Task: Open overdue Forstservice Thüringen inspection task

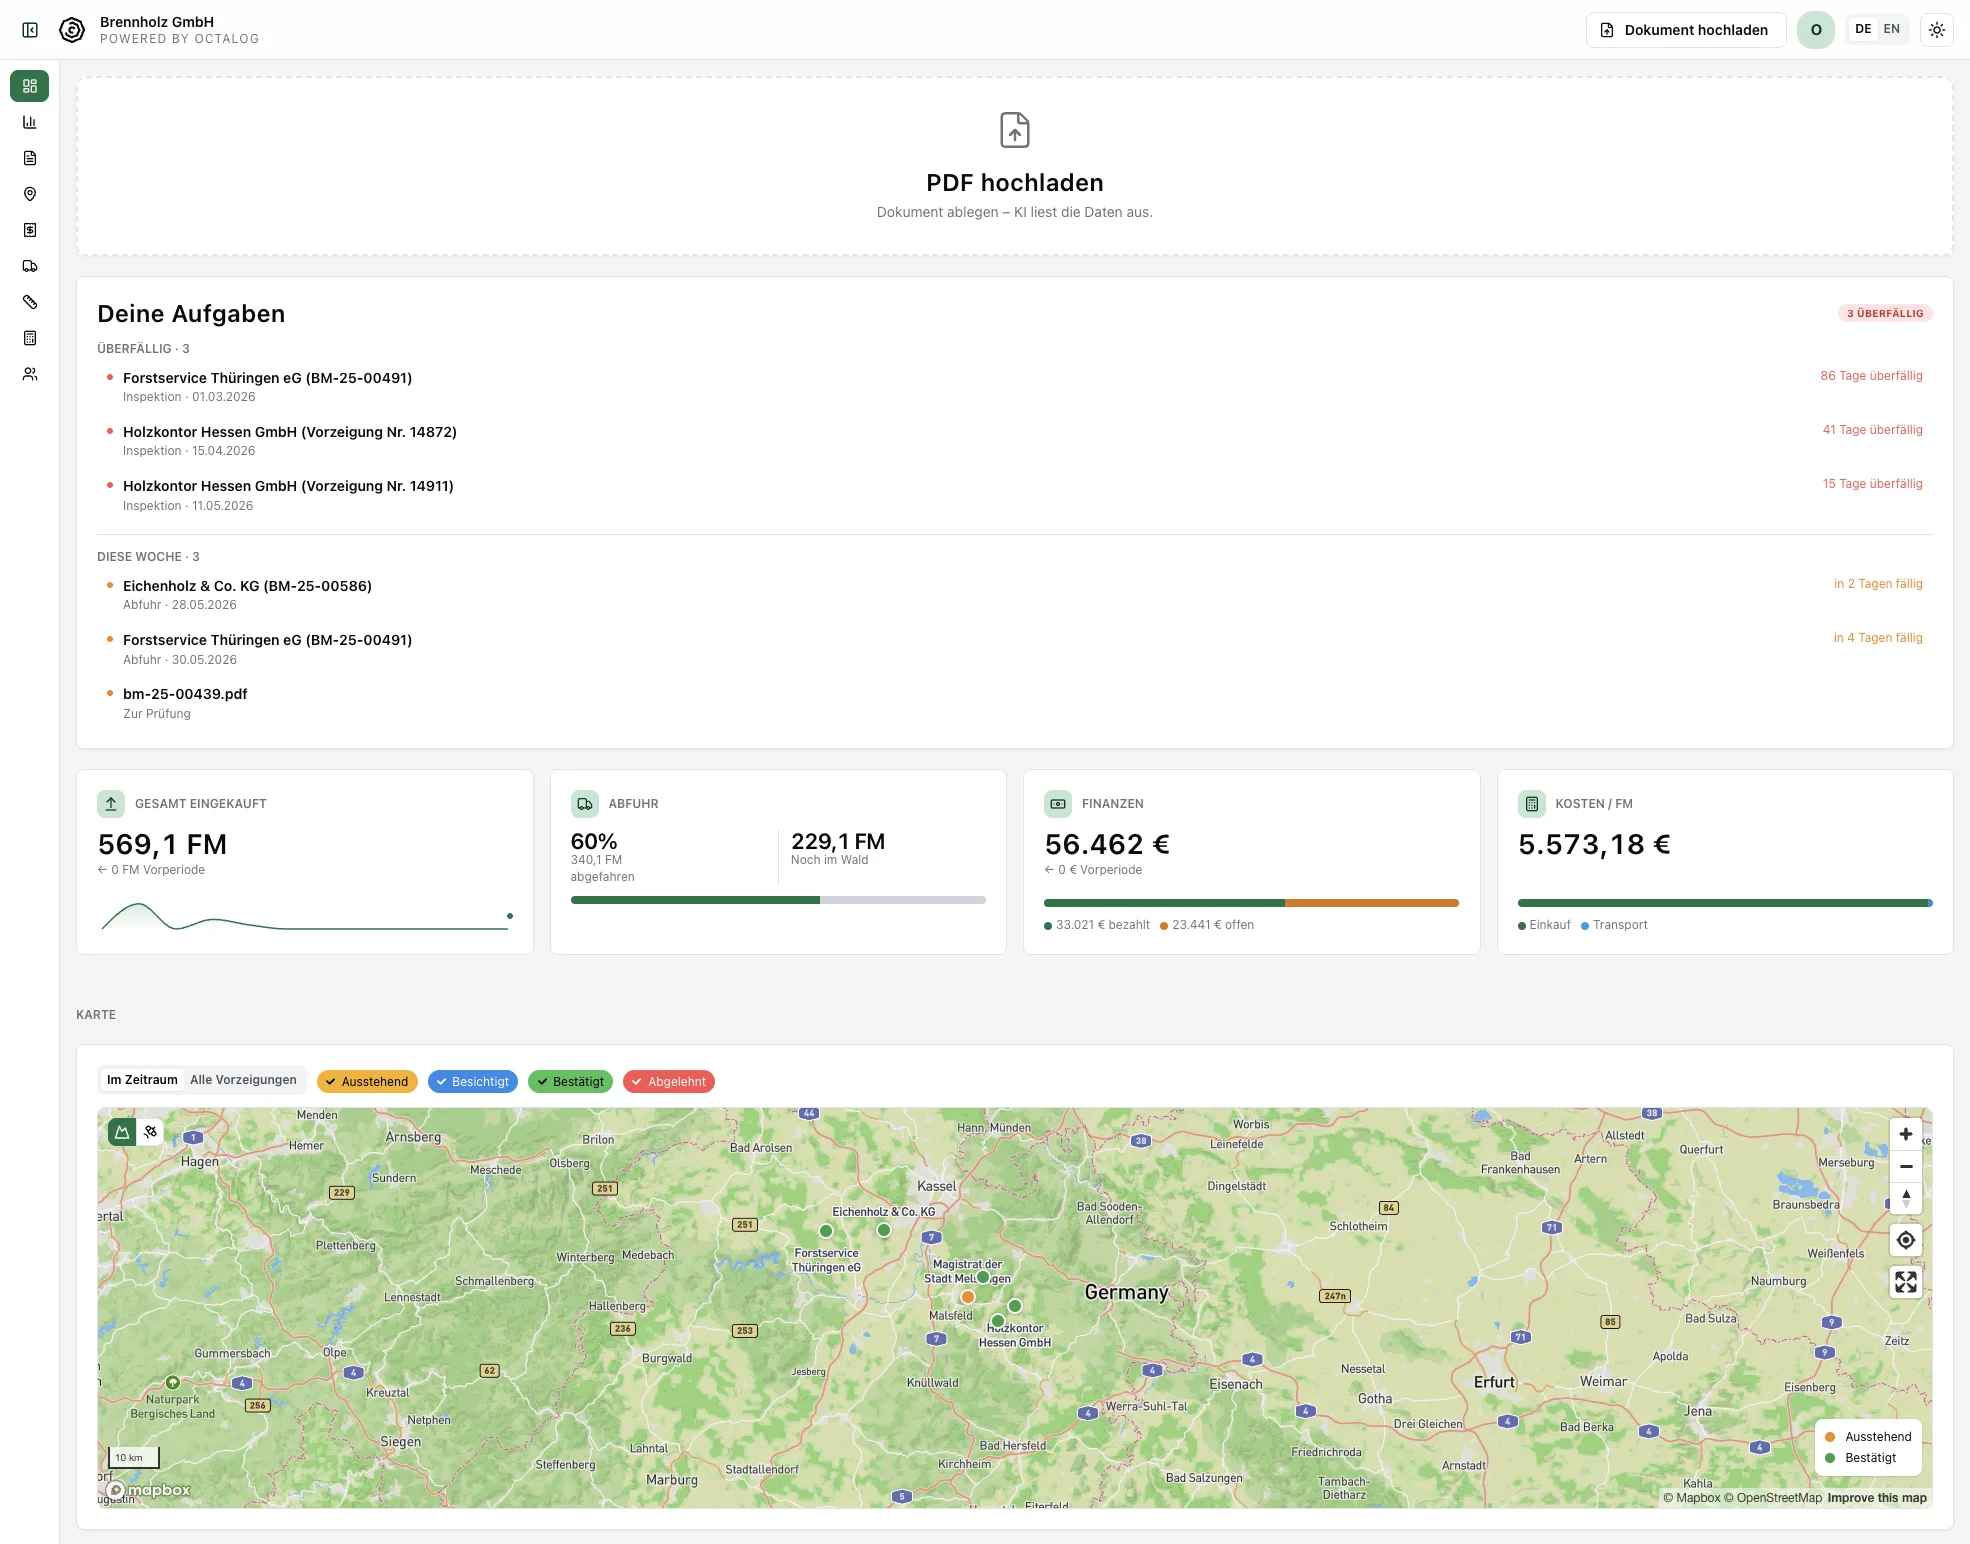Action: [1015, 387]
